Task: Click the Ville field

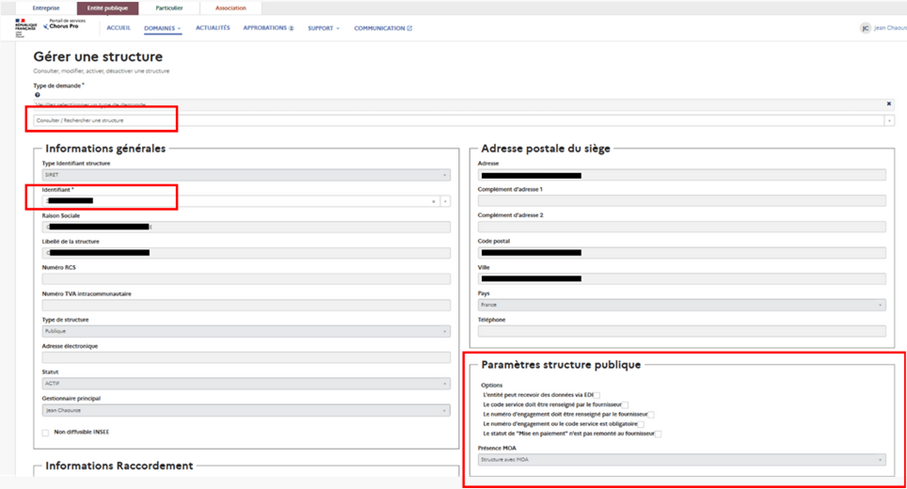Action: click(x=681, y=279)
